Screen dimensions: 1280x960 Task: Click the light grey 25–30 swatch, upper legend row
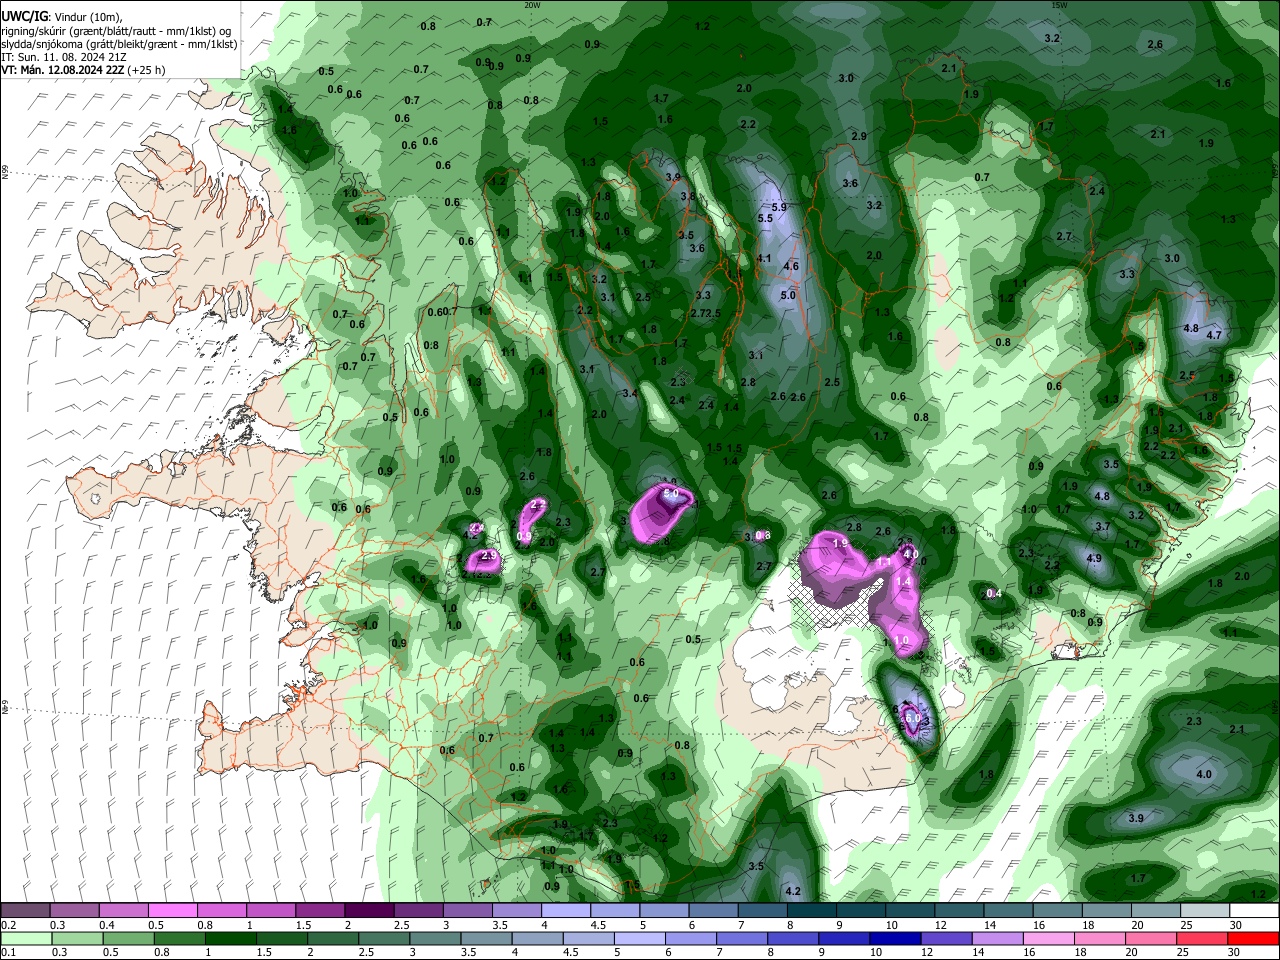point(1204,911)
